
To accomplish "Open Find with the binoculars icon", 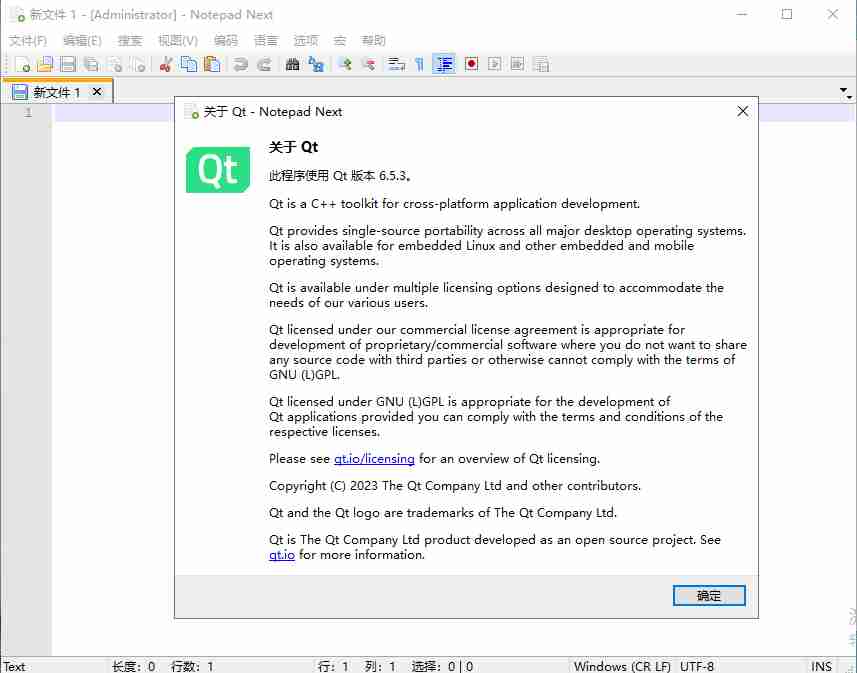I will click(x=292, y=64).
